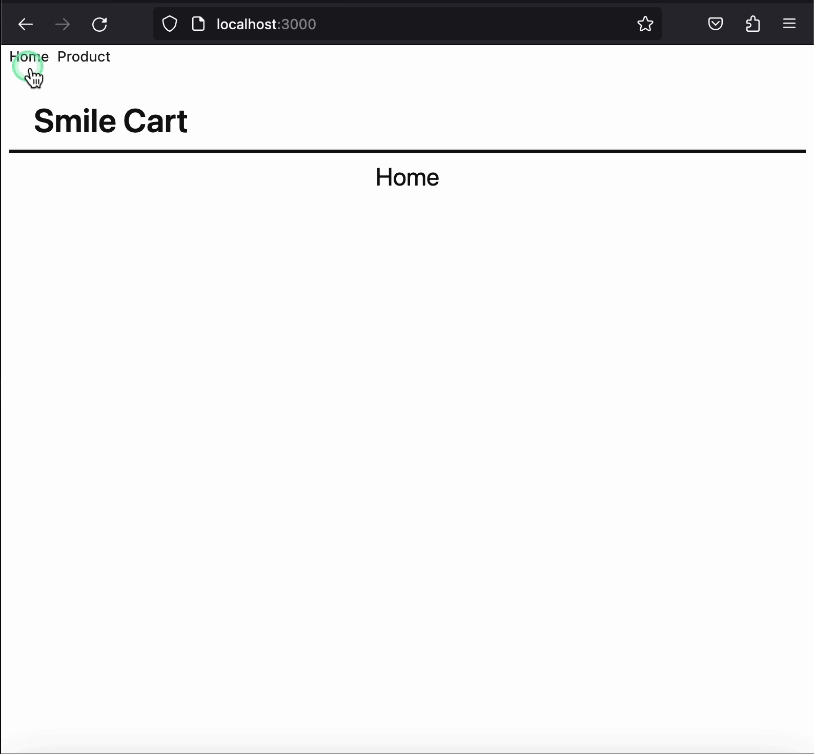Click the Smile Cart heading
Screen dimensions: 814x754
111,121
